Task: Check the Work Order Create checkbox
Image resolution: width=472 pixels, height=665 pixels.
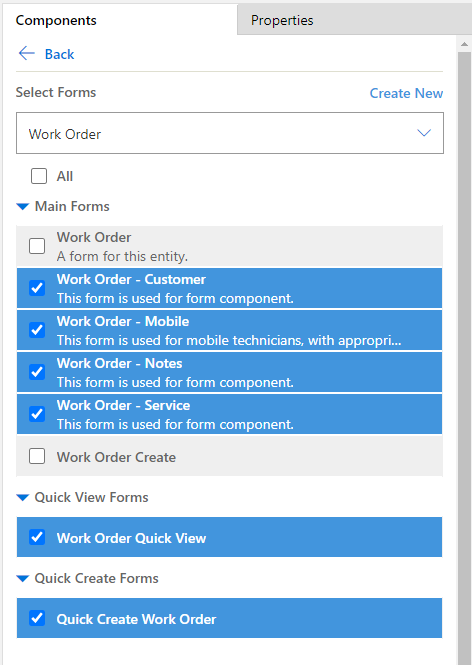Action: (37, 456)
